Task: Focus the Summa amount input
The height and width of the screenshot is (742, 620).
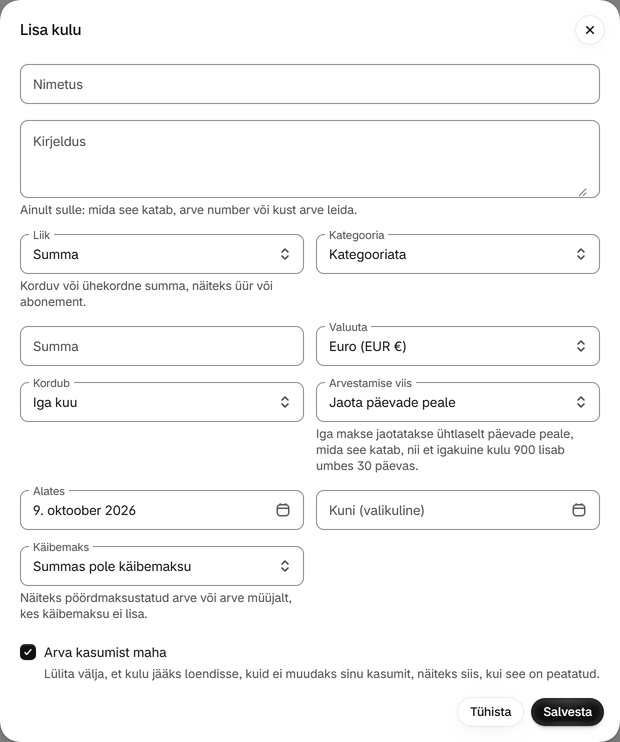Action: (x=162, y=346)
